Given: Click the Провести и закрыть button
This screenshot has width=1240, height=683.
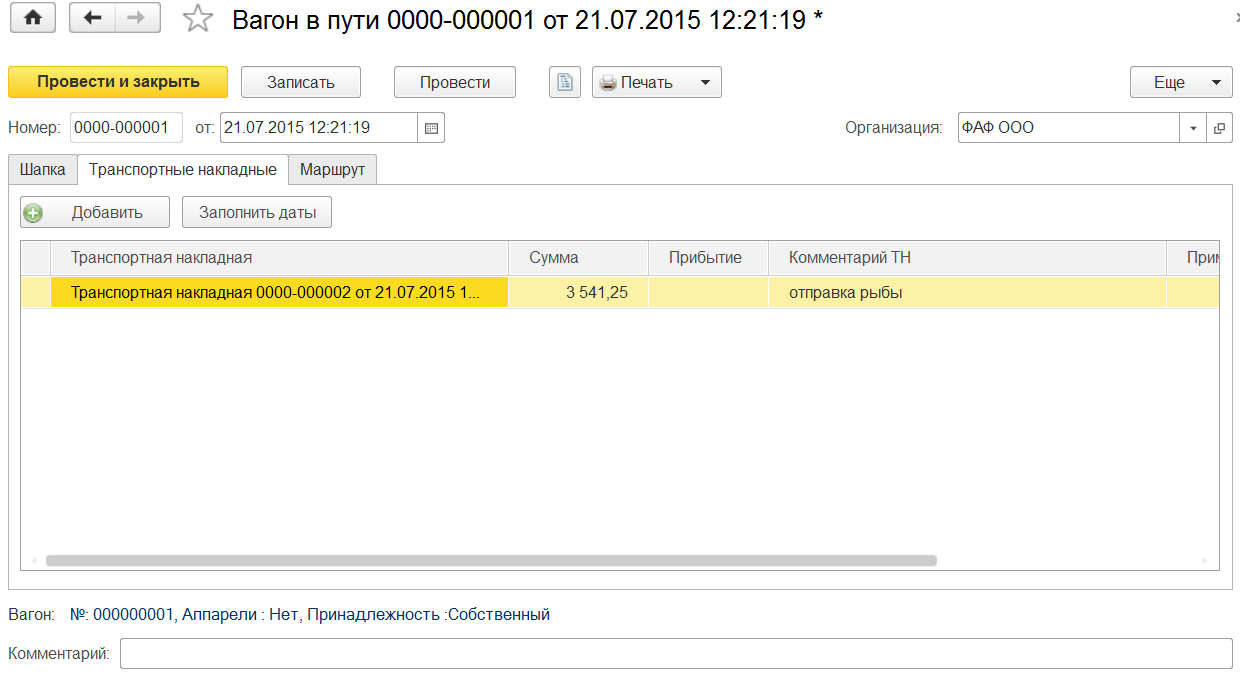Looking at the screenshot, I should point(118,82).
